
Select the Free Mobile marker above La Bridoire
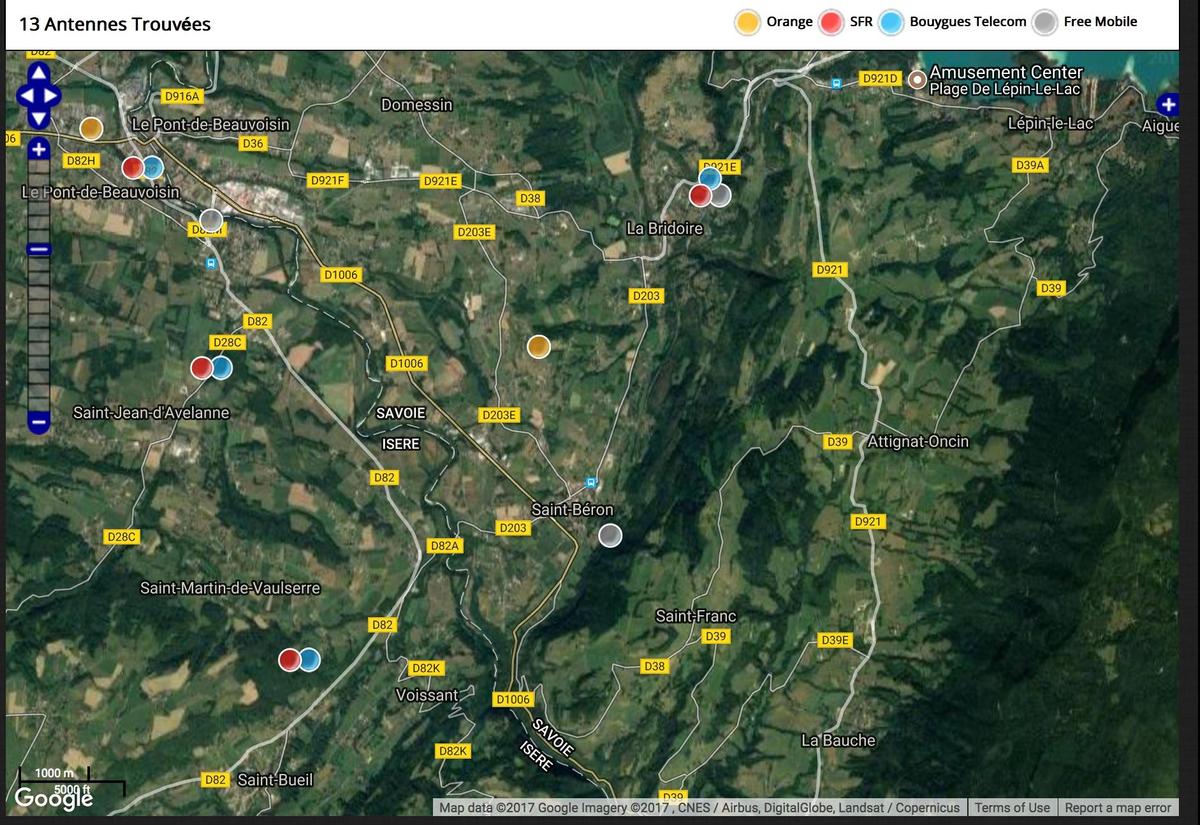coord(720,195)
